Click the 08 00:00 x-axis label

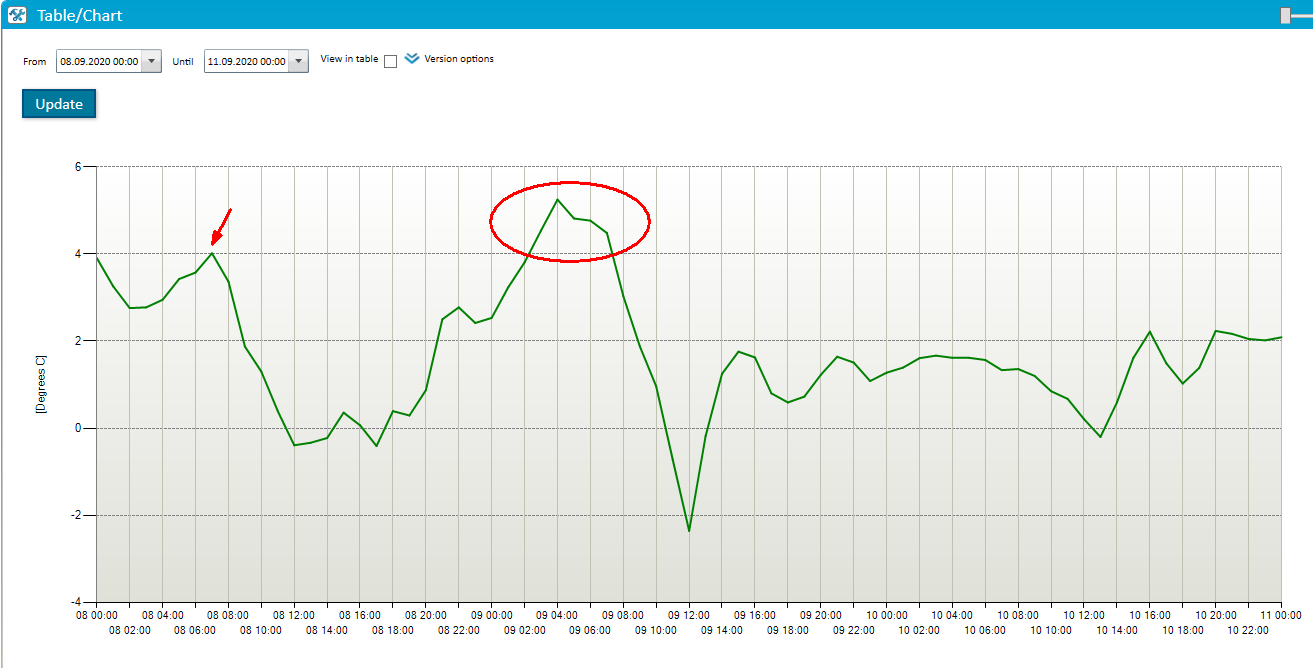point(97,615)
